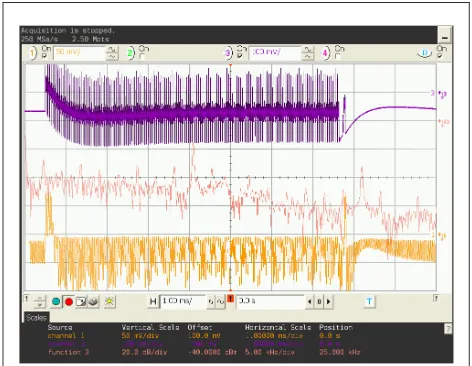This screenshot has height=366, width=472.
Task: Click the red Stop acquisition button
Action: pos(69,302)
